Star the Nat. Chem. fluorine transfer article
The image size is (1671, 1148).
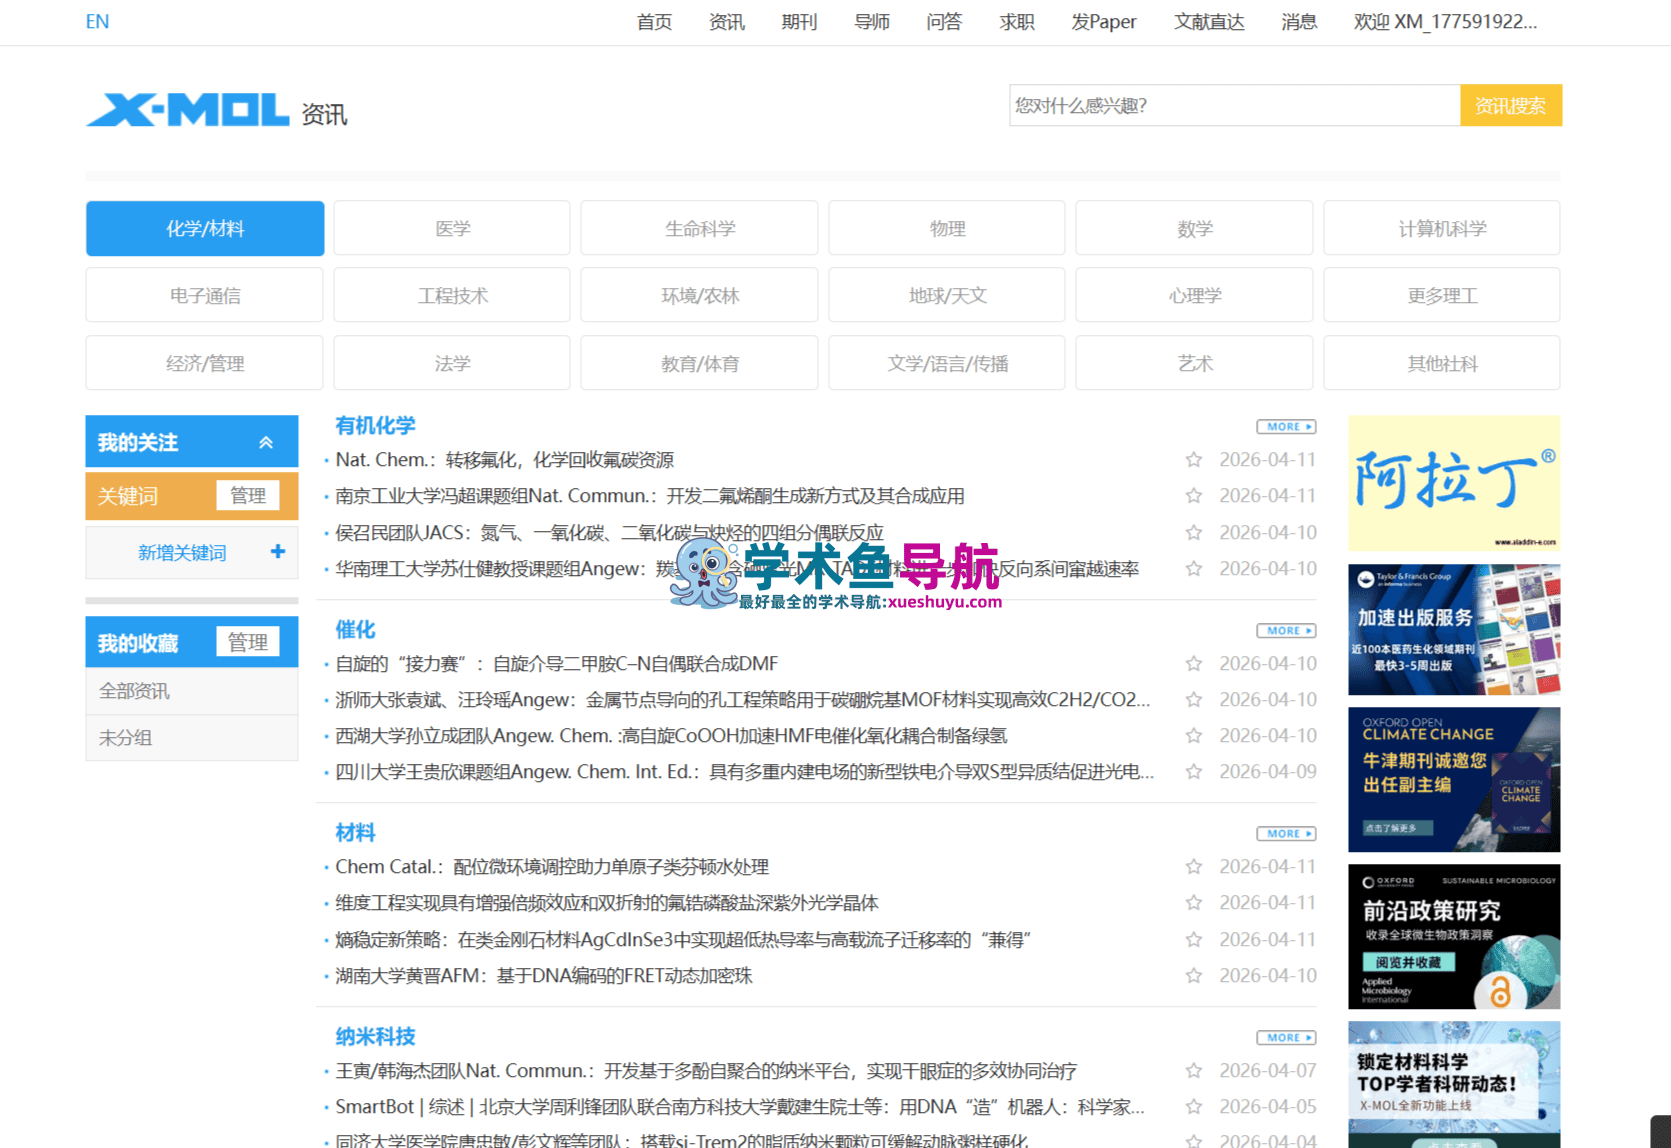click(x=1193, y=460)
